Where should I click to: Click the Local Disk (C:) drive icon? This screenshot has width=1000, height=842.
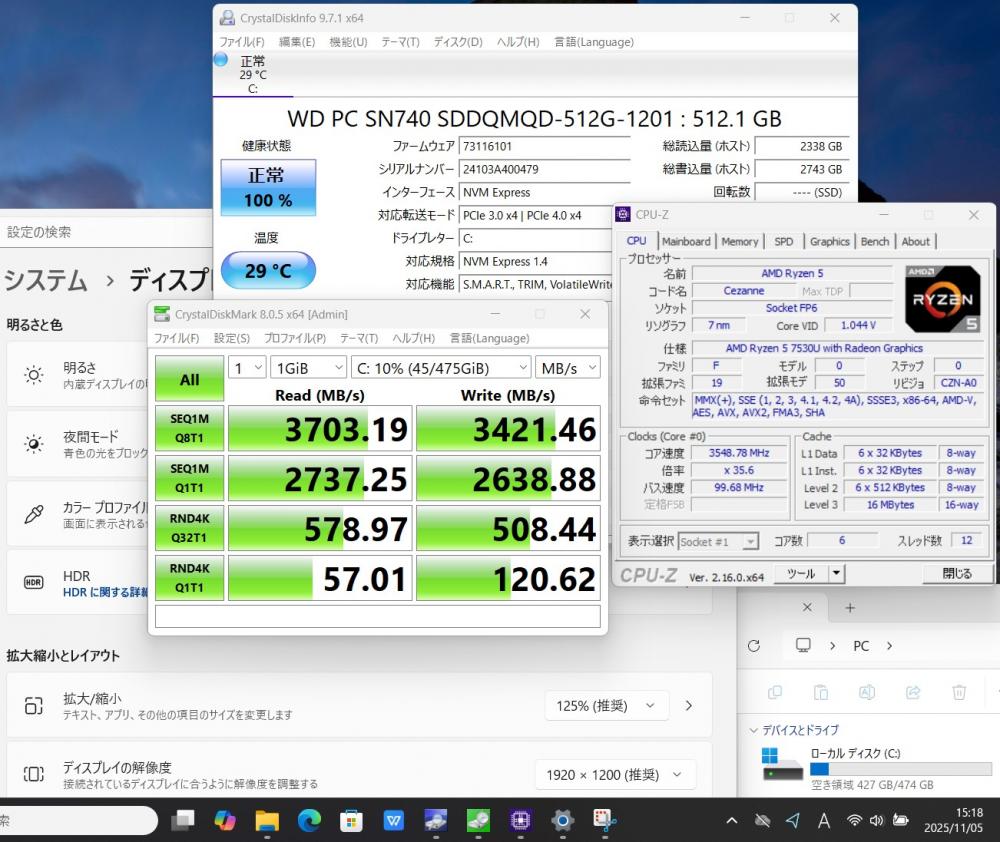click(782, 765)
